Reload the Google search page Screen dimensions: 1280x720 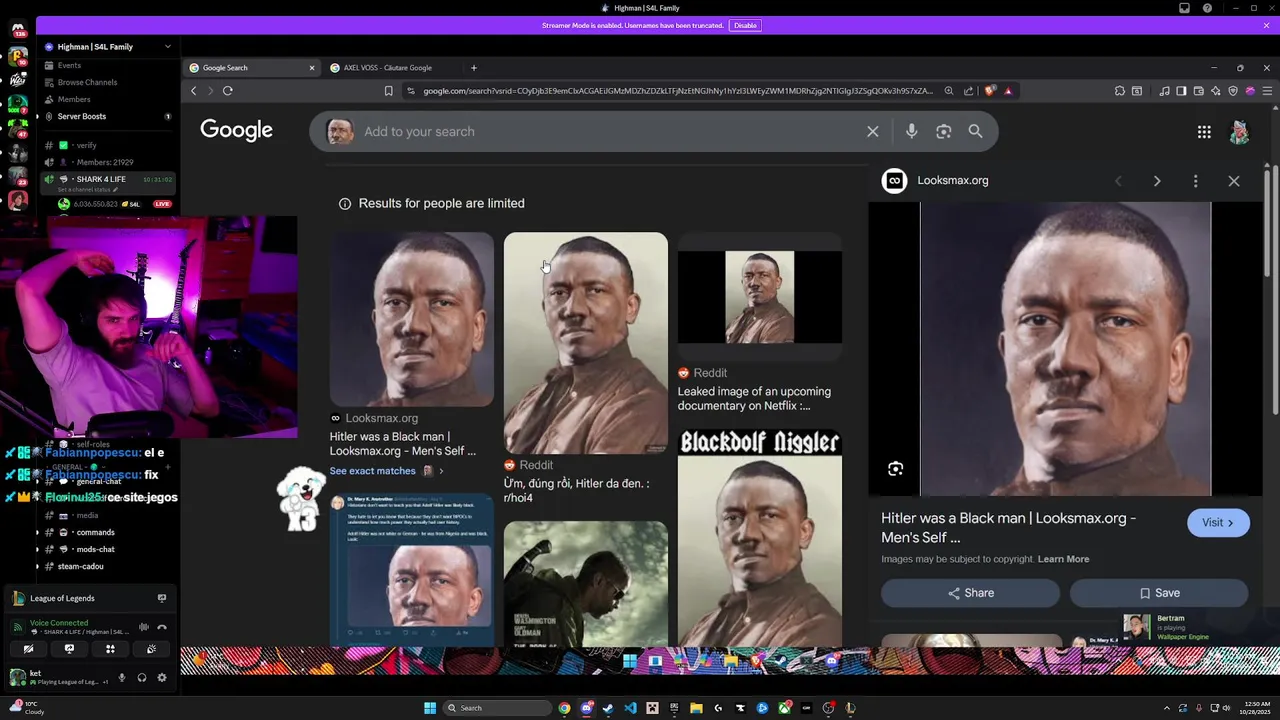(228, 91)
